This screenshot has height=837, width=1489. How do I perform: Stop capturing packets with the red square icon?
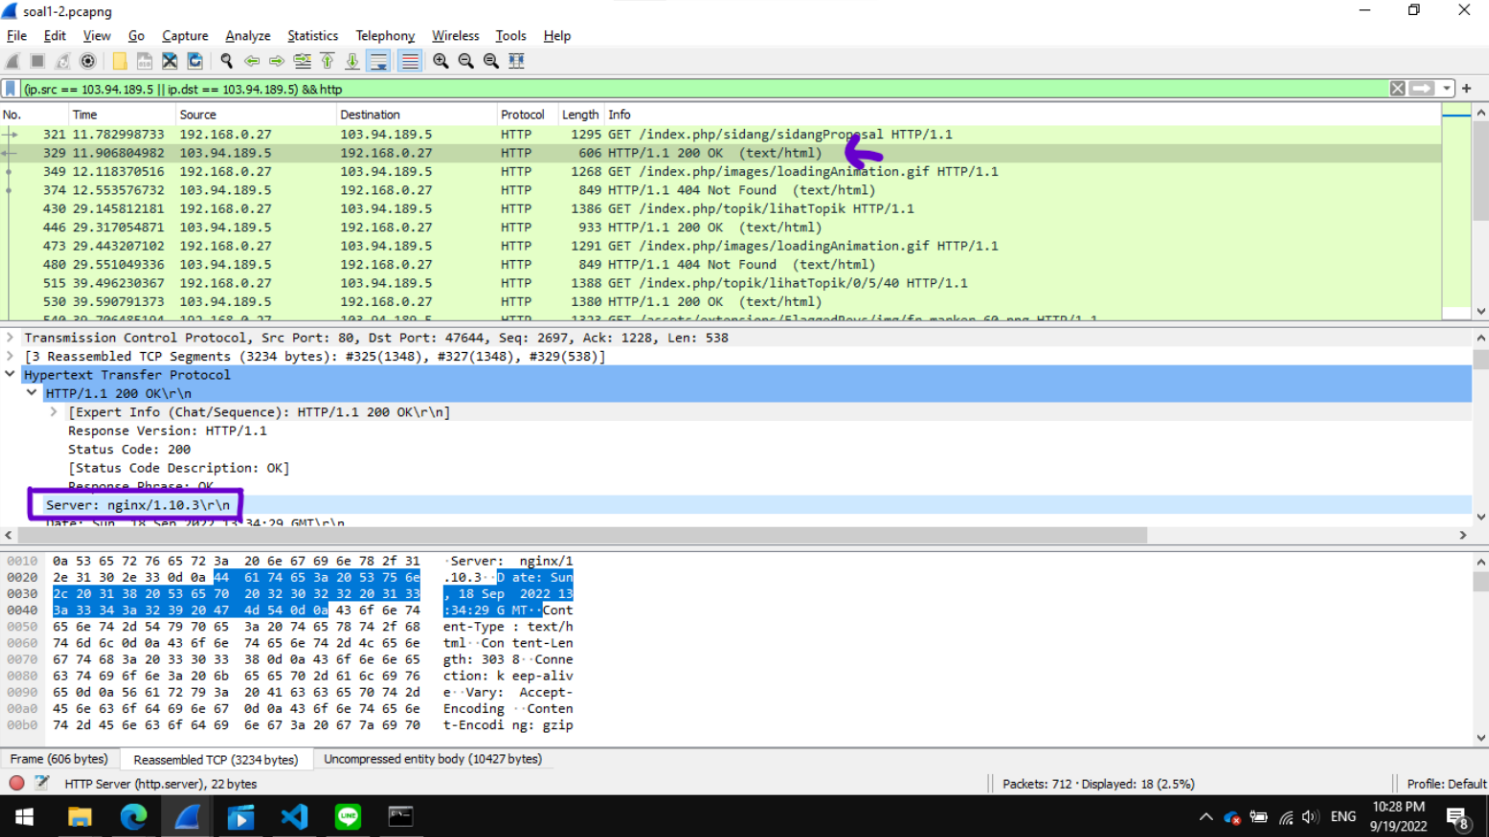(37, 61)
